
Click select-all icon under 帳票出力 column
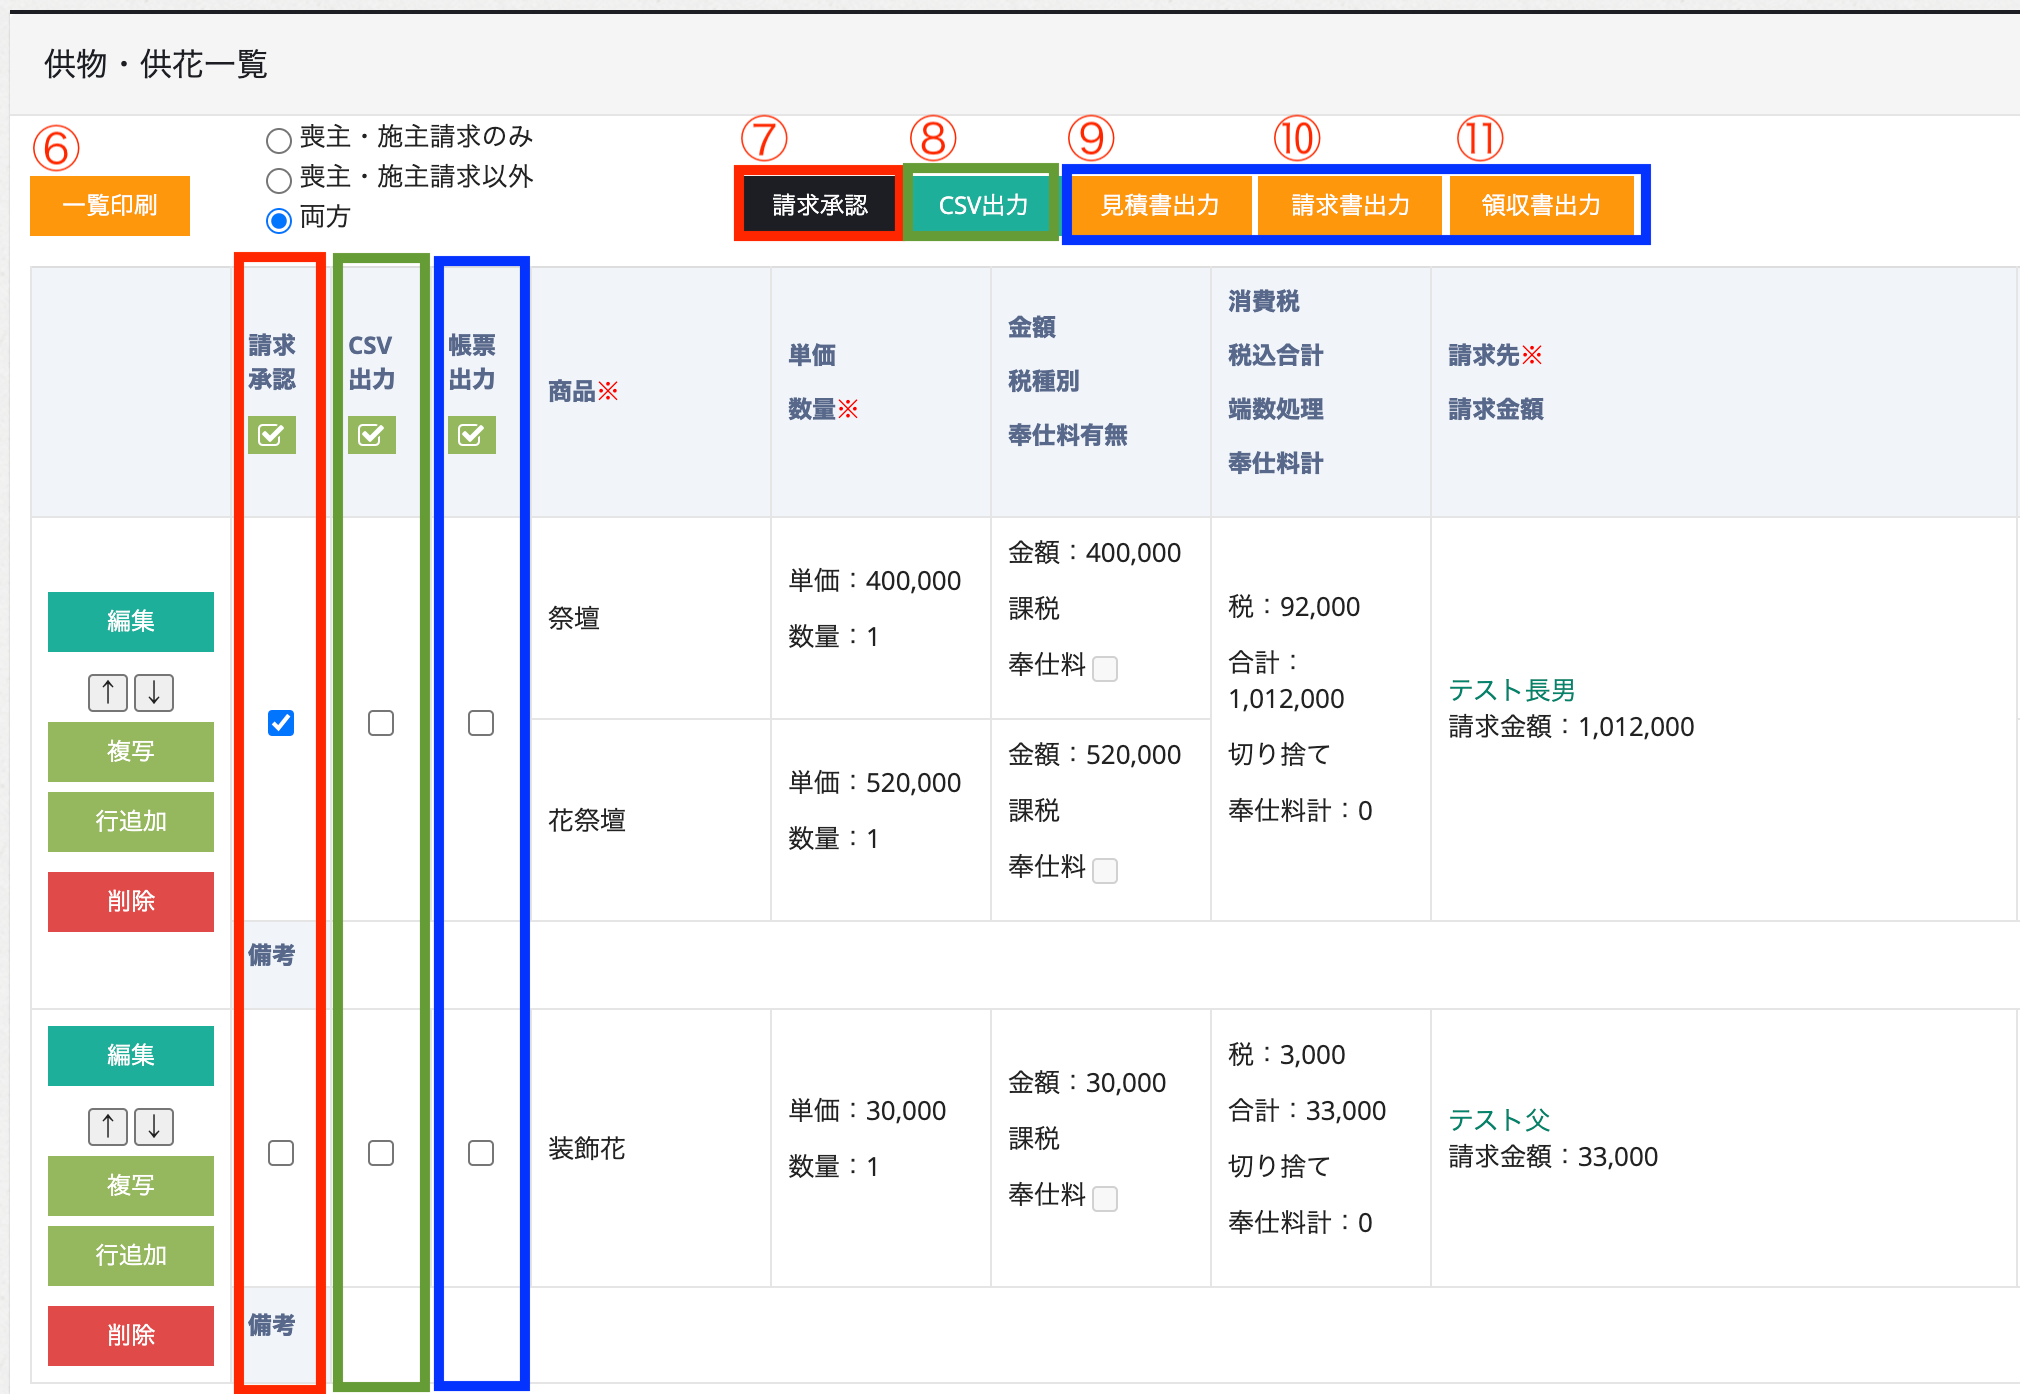pos(471,435)
